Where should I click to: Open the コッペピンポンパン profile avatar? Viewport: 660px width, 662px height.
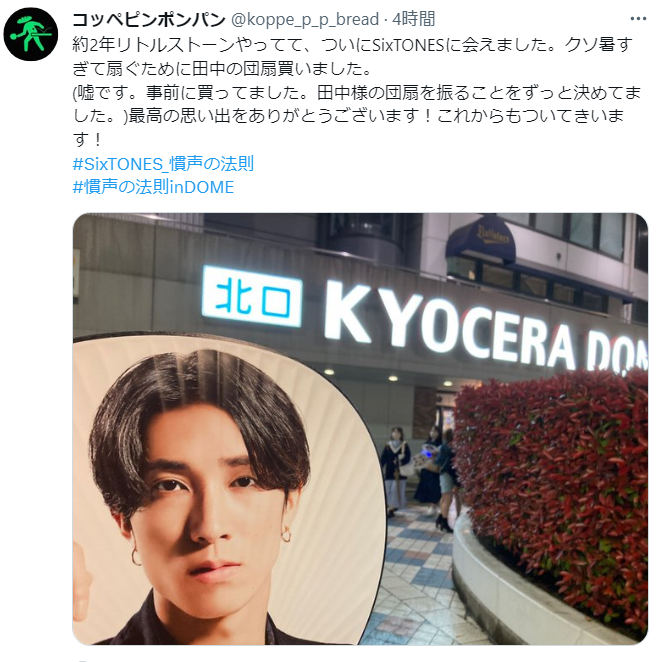(30, 34)
